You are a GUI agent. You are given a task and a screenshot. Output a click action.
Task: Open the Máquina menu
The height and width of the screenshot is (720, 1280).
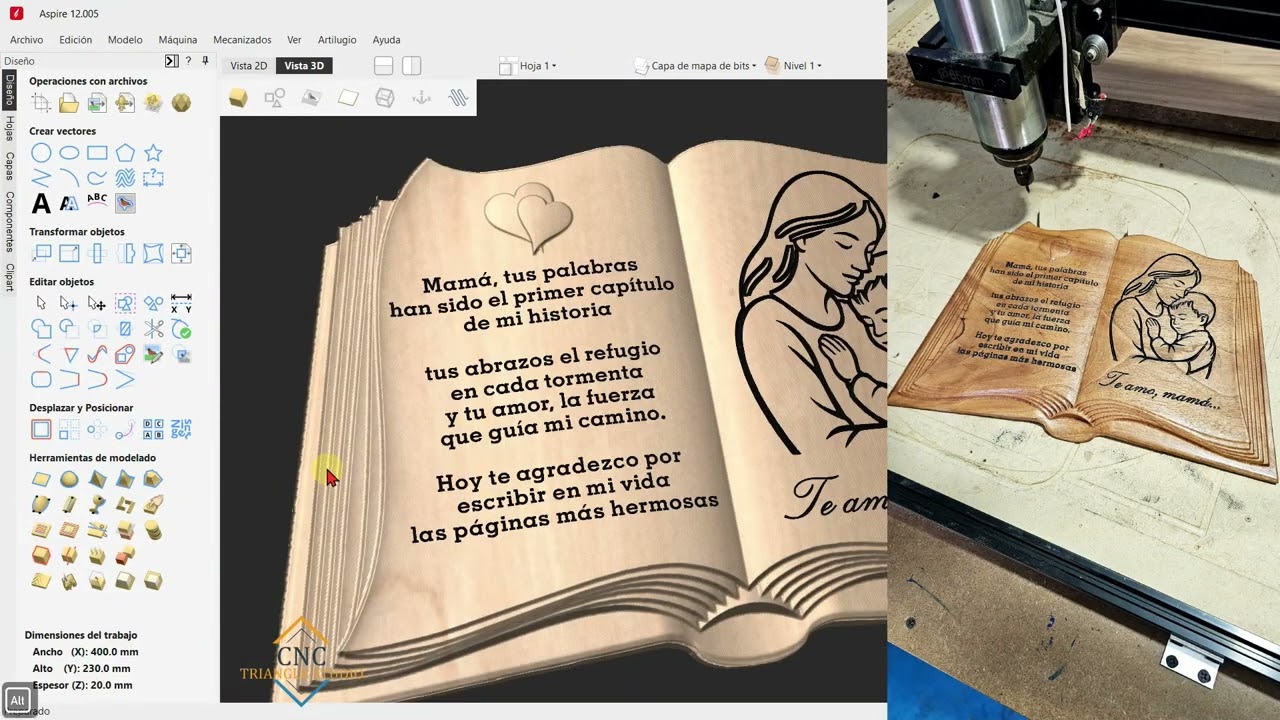178,40
